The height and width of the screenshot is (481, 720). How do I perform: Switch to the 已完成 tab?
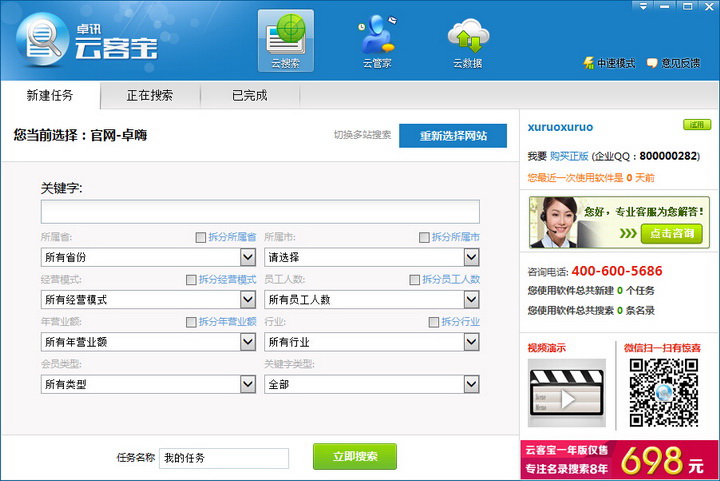click(x=250, y=95)
